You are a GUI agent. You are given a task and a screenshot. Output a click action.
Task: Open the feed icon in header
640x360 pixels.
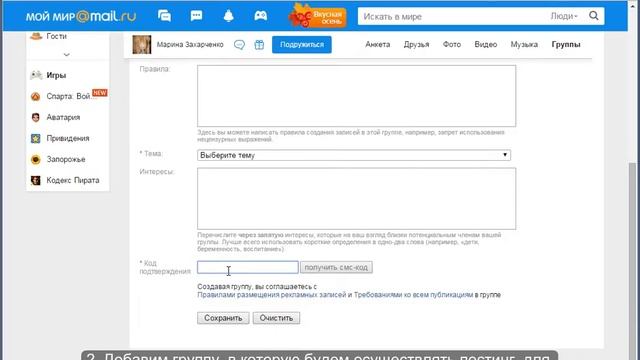(x=164, y=16)
